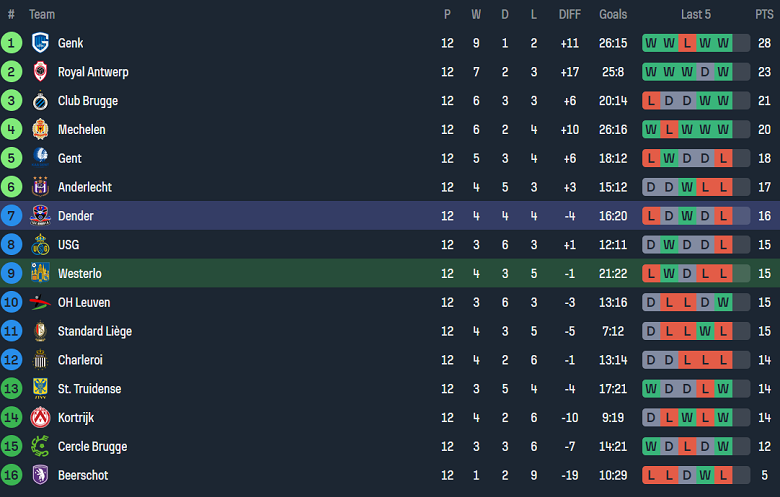Click Royal Antwerp's grey draw badge
The width and height of the screenshot is (780, 497).
704,72
